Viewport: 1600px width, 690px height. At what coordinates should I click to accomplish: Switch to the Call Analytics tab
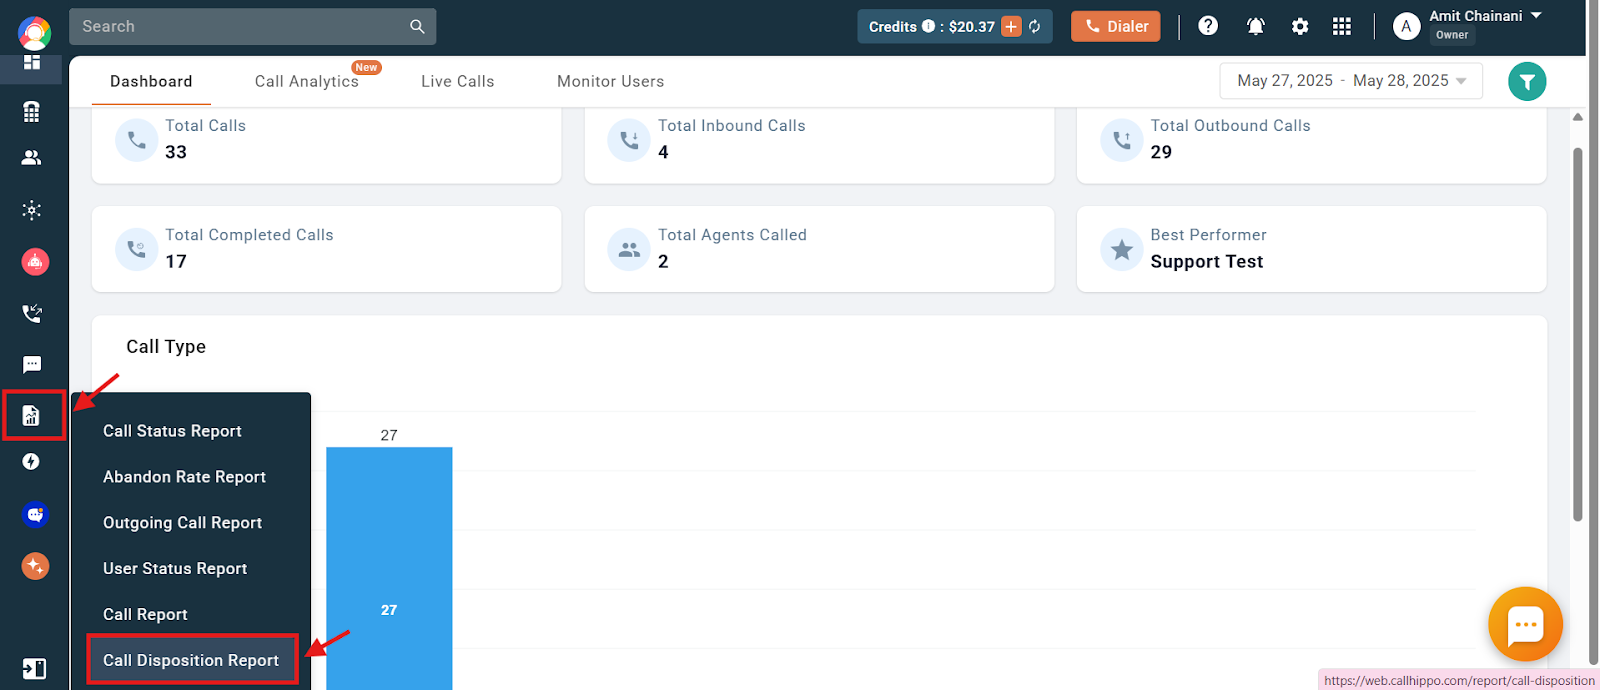pyautogui.click(x=307, y=81)
